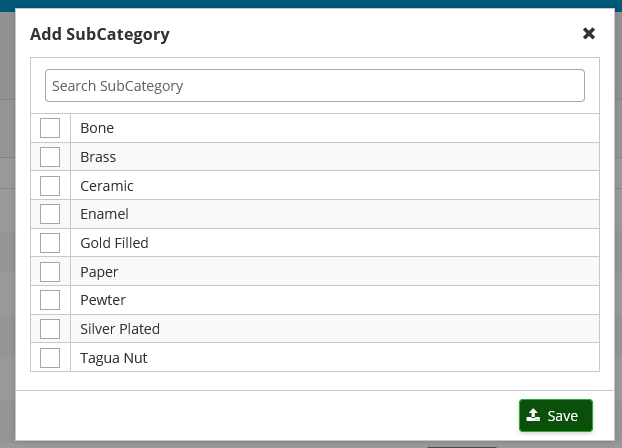Click the Silver Plated row label
Viewport: 622px width, 448px height.
click(120, 329)
